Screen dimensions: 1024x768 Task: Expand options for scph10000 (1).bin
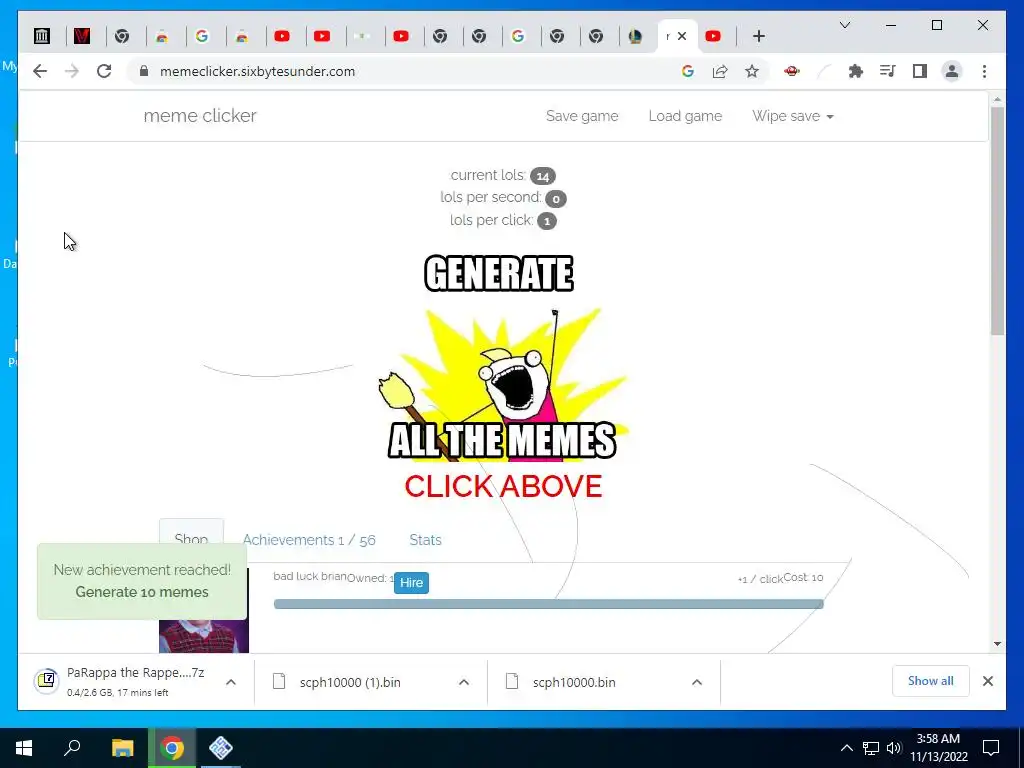[x=464, y=682]
